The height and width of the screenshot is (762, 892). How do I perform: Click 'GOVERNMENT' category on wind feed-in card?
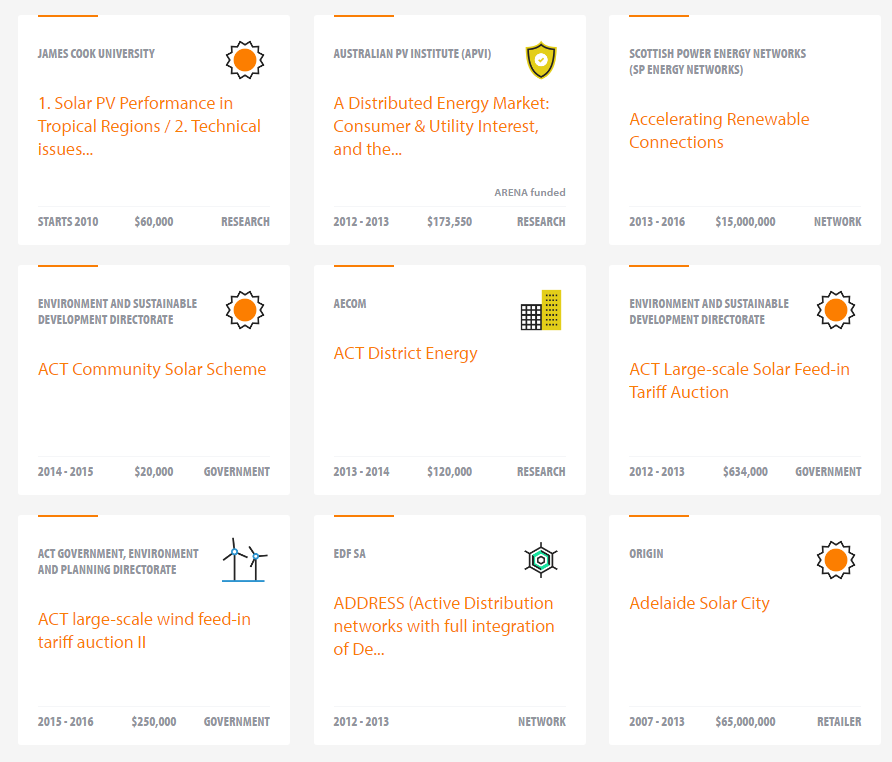237,721
